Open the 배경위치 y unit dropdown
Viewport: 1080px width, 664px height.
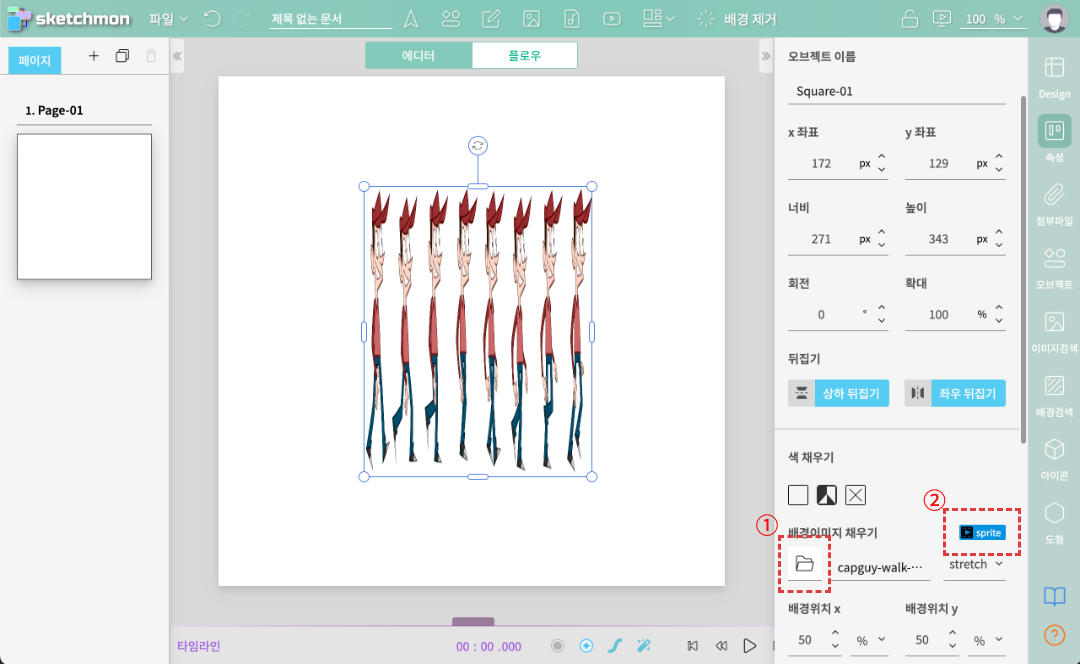click(x=986, y=641)
